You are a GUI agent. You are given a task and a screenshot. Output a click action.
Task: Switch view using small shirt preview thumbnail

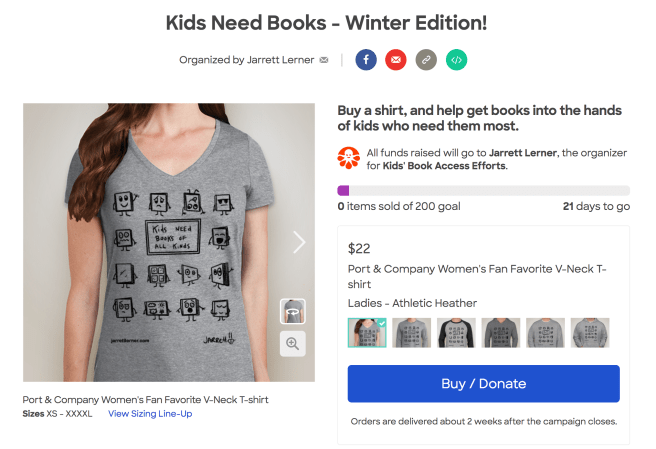pyautogui.click(x=293, y=310)
